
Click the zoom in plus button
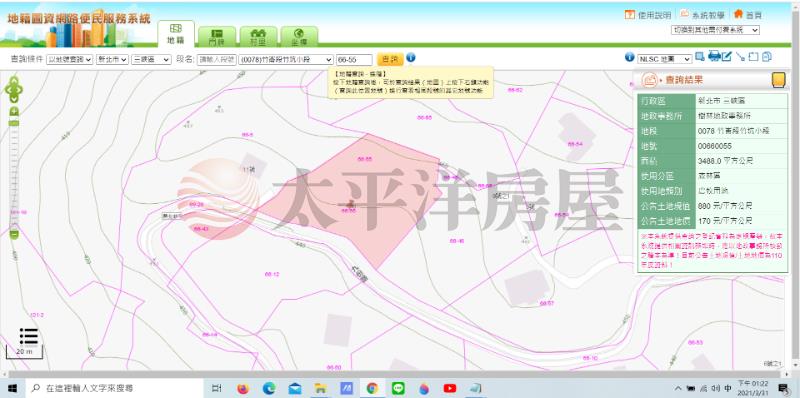[14, 112]
